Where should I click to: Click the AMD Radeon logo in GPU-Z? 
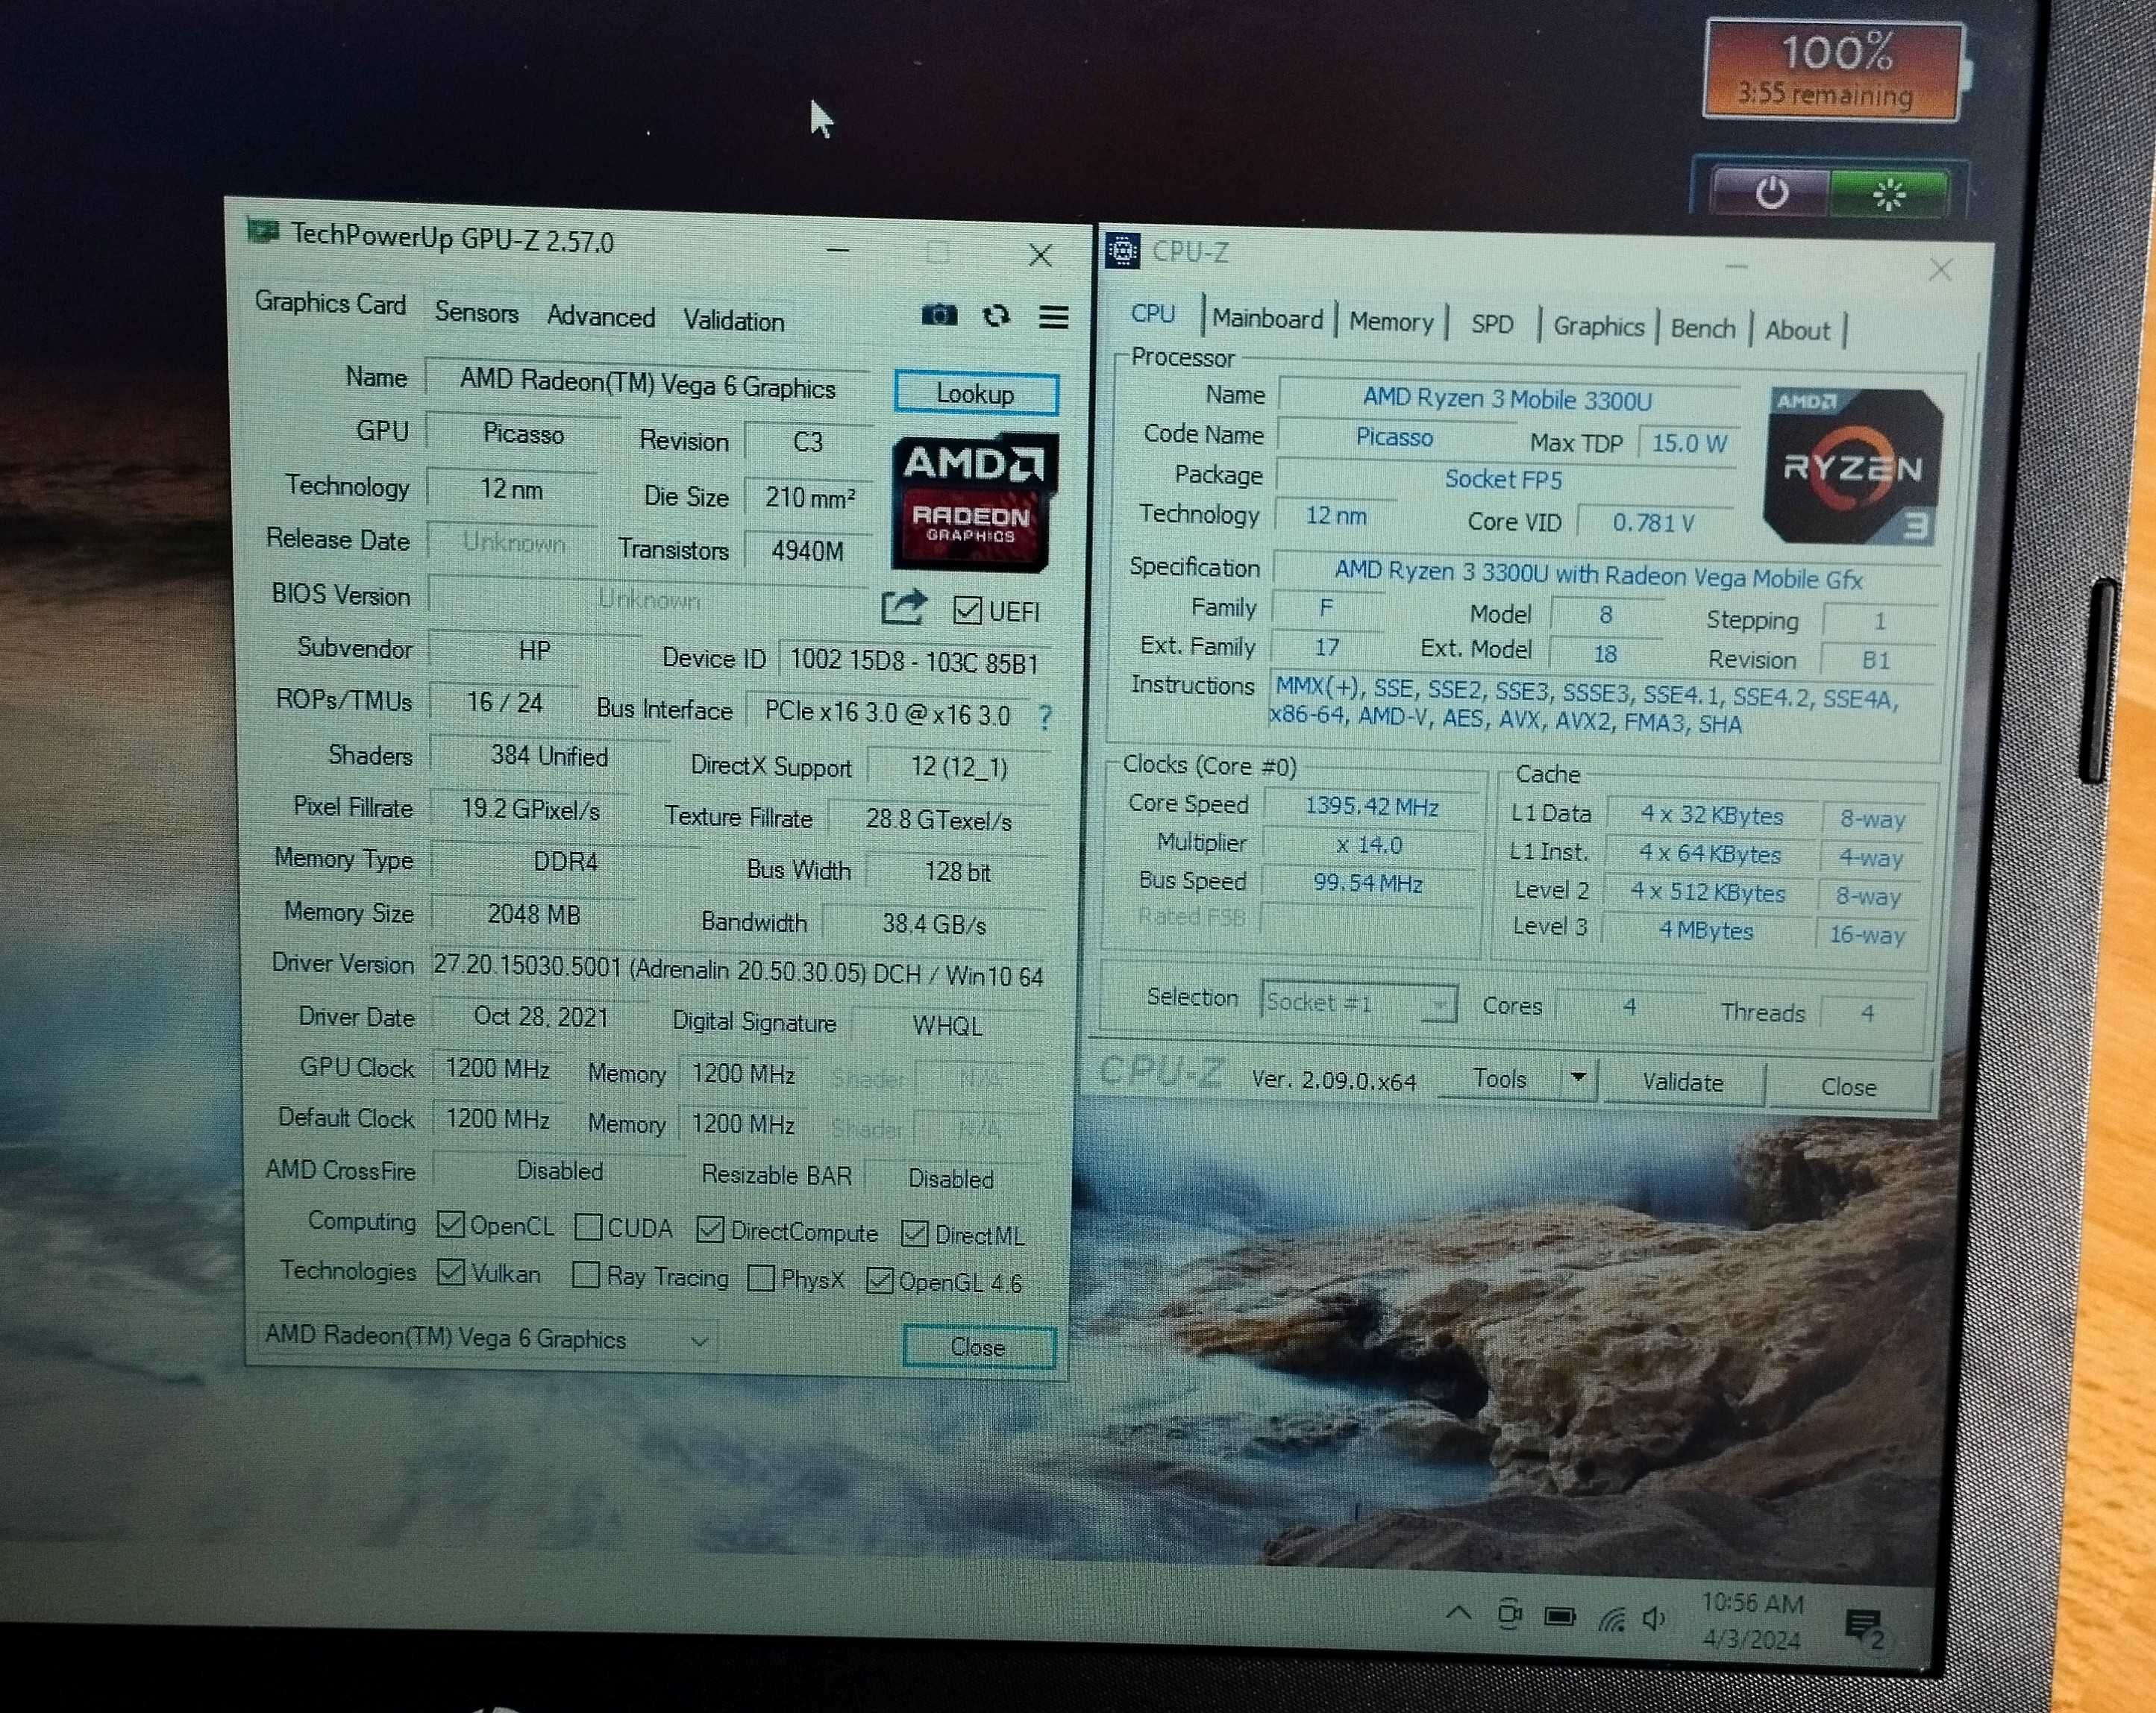point(970,507)
